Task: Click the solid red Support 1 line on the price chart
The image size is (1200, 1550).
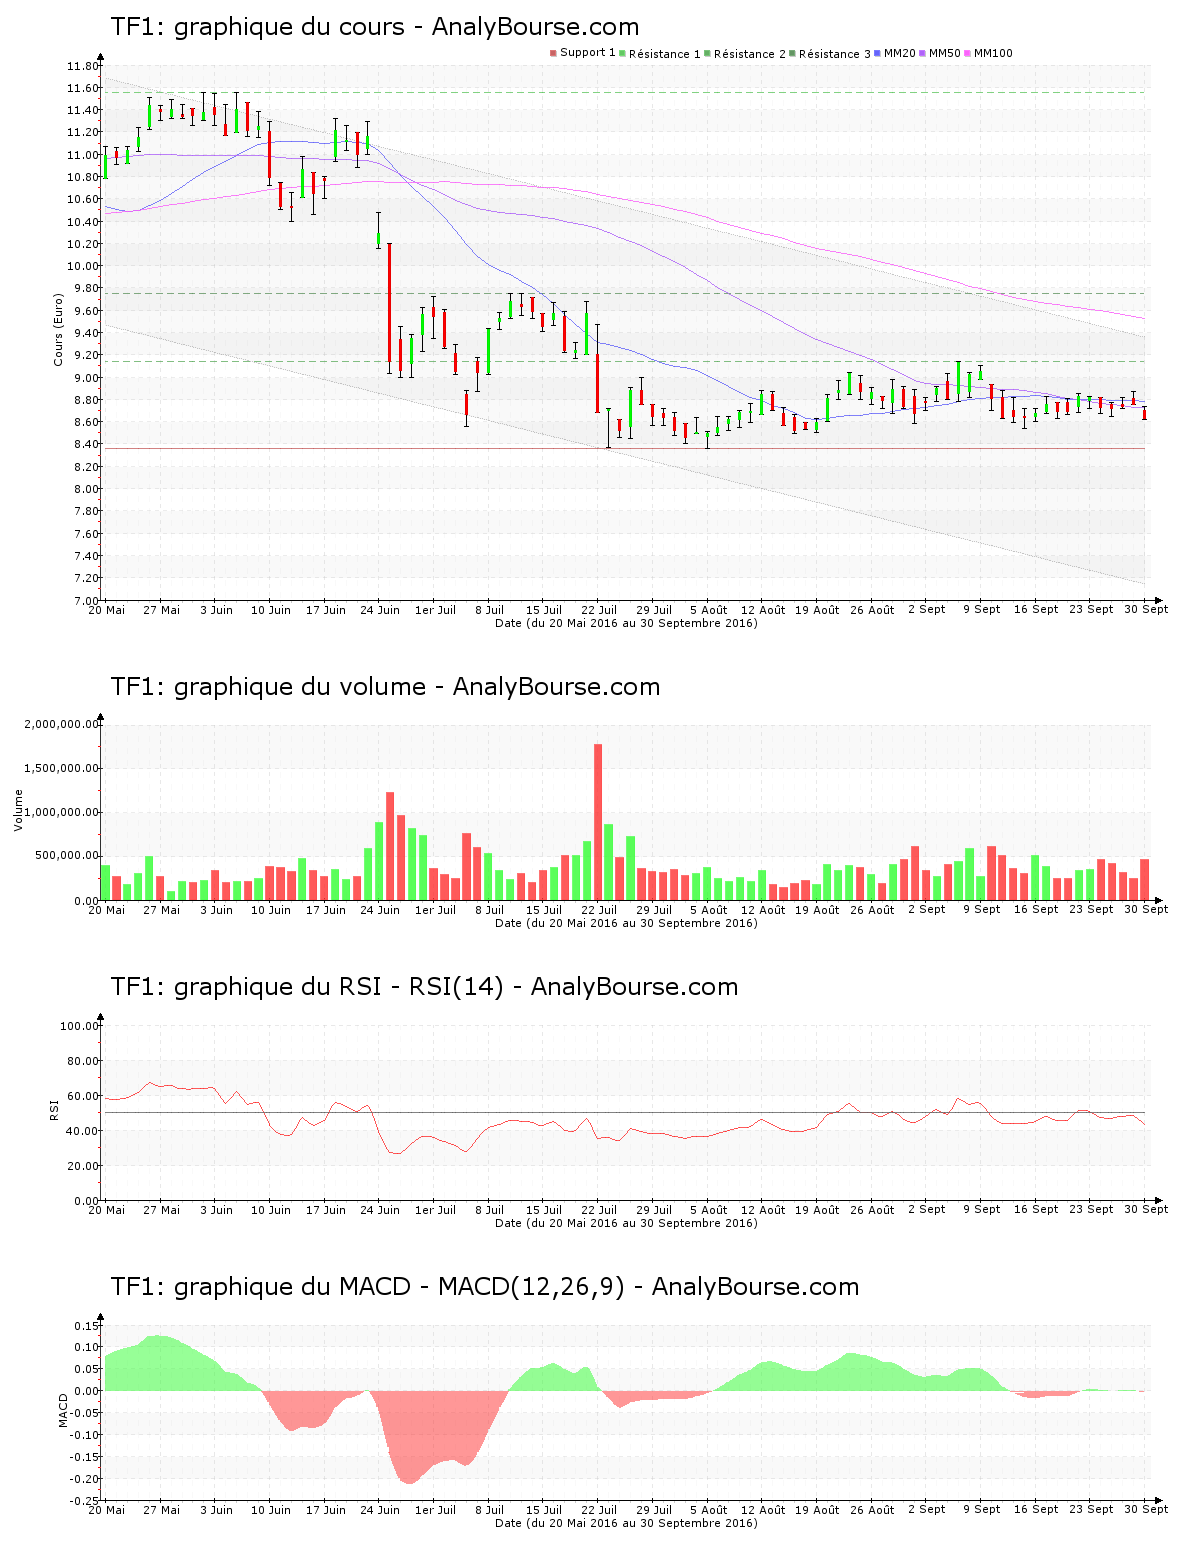Action: pos(625,448)
